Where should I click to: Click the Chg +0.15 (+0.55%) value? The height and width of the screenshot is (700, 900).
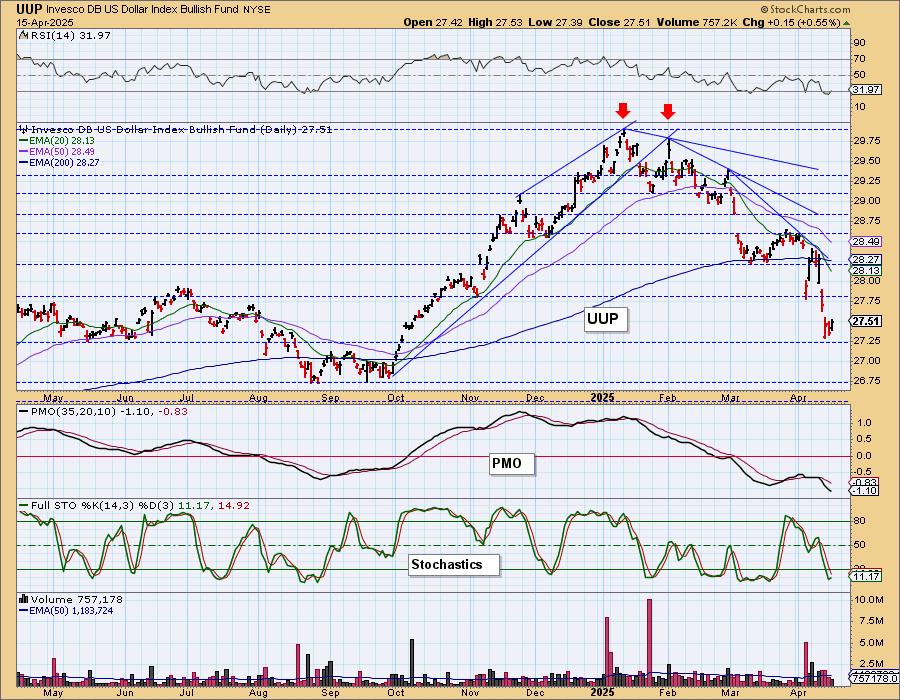tap(792, 22)
